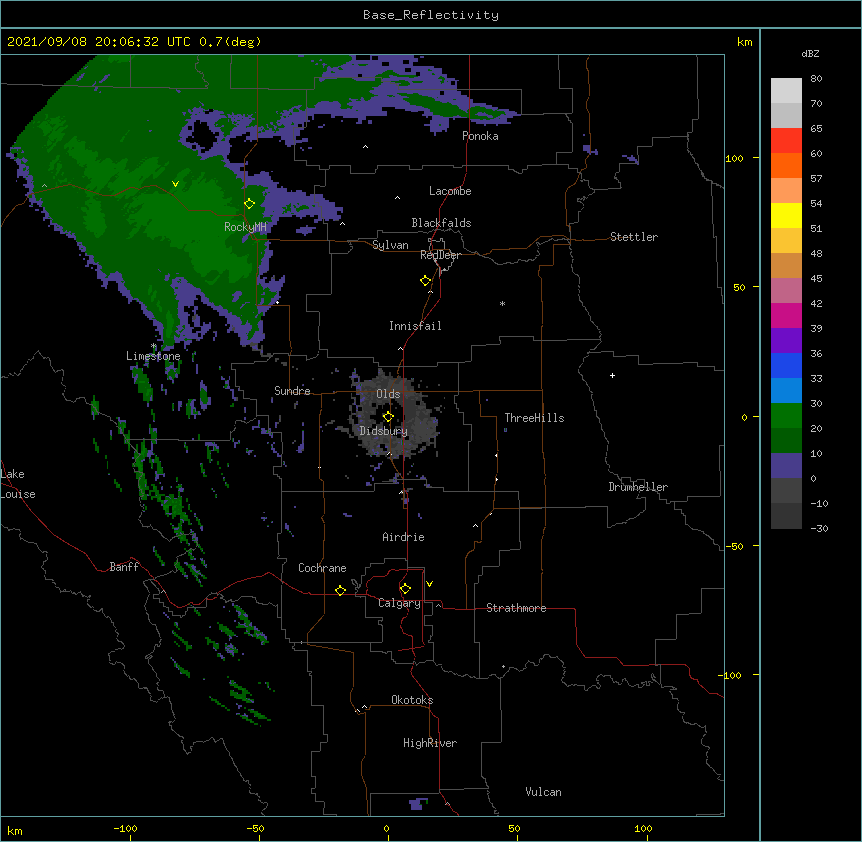
Task: Click the yellow V marker northwest of RockyMH
Action: coord(175,184)
